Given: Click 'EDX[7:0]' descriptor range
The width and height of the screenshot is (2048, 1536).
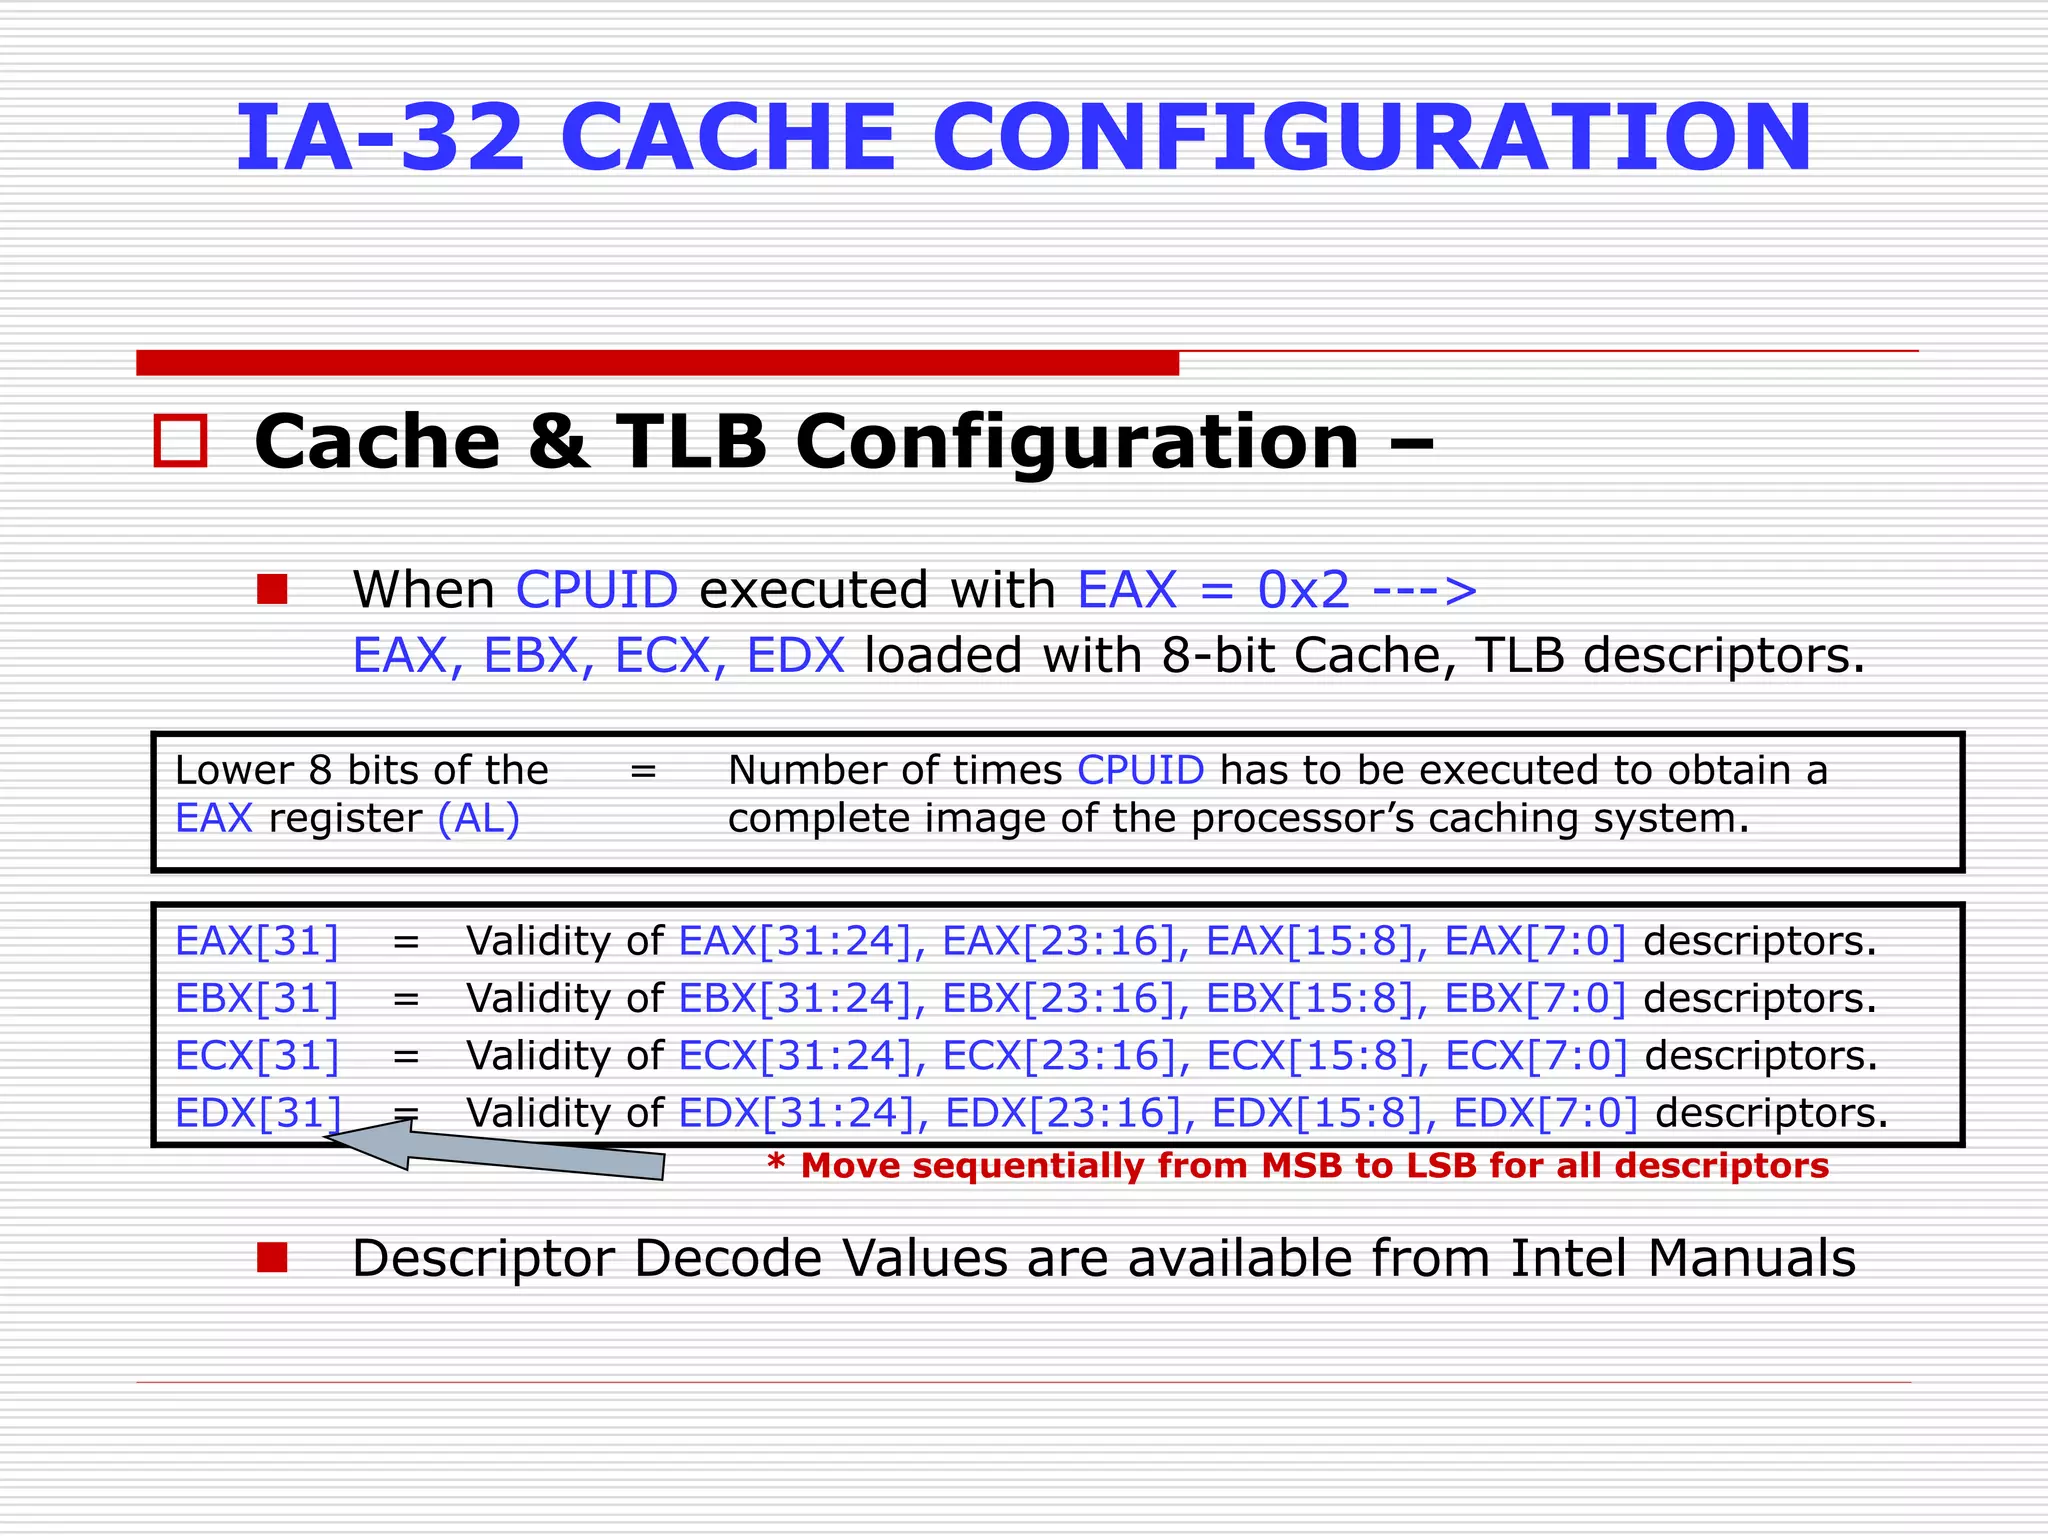Looking at the screenshot, I should click(1546, 1113).
